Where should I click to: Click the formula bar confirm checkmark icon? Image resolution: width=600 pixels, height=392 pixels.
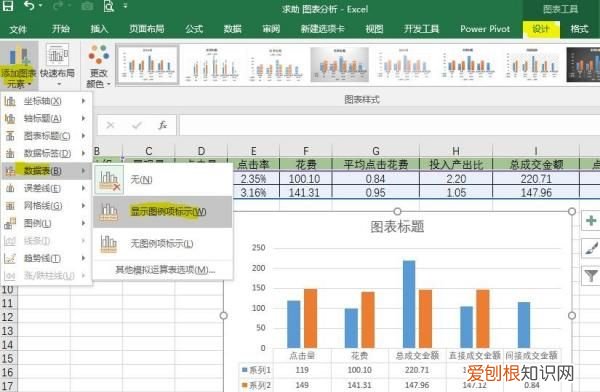tap(137, 125)
